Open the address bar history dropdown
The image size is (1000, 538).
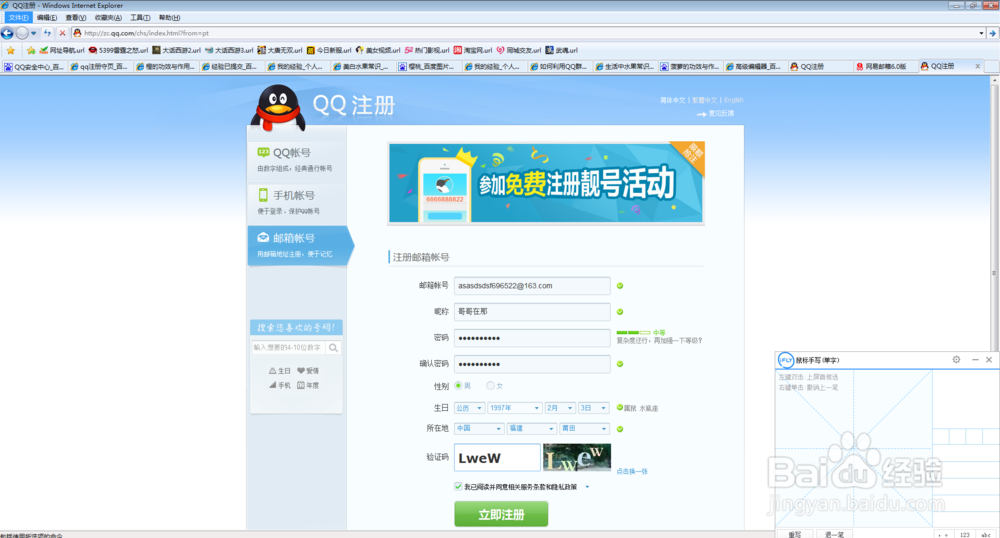[x=981, y=33]
